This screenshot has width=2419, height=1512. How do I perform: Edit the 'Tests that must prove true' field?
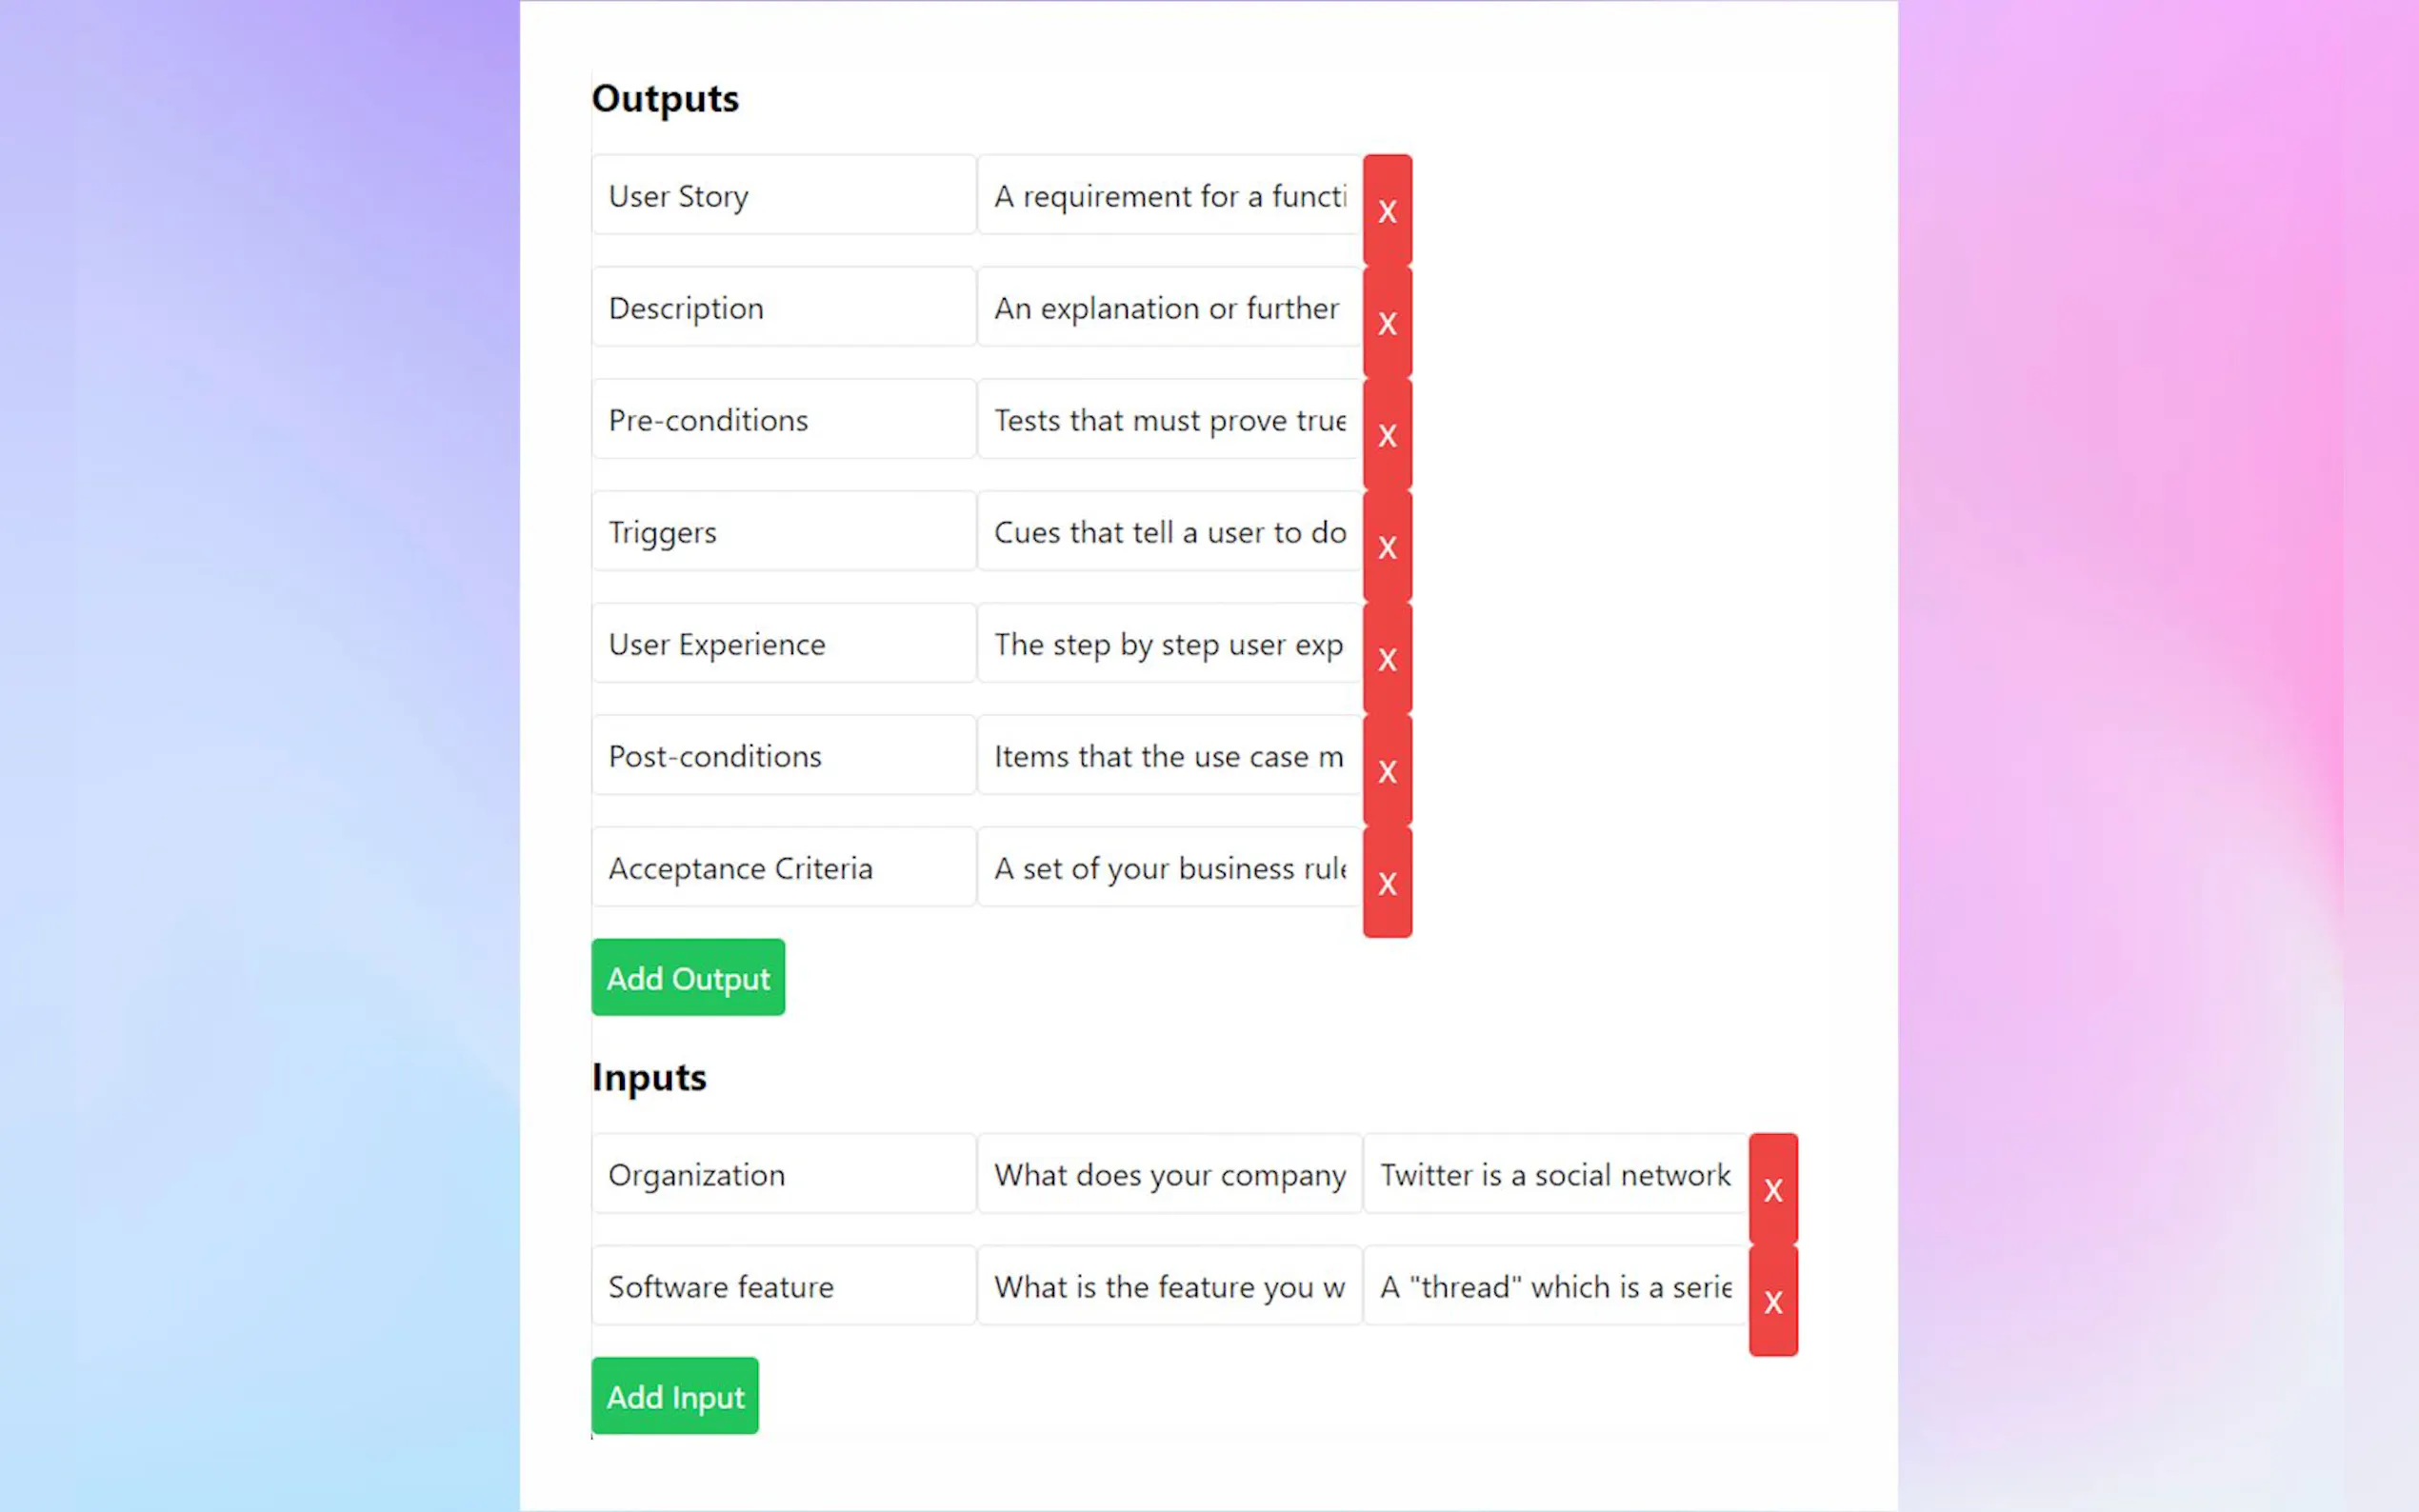pyautogui.click(x=1169, y=419)
